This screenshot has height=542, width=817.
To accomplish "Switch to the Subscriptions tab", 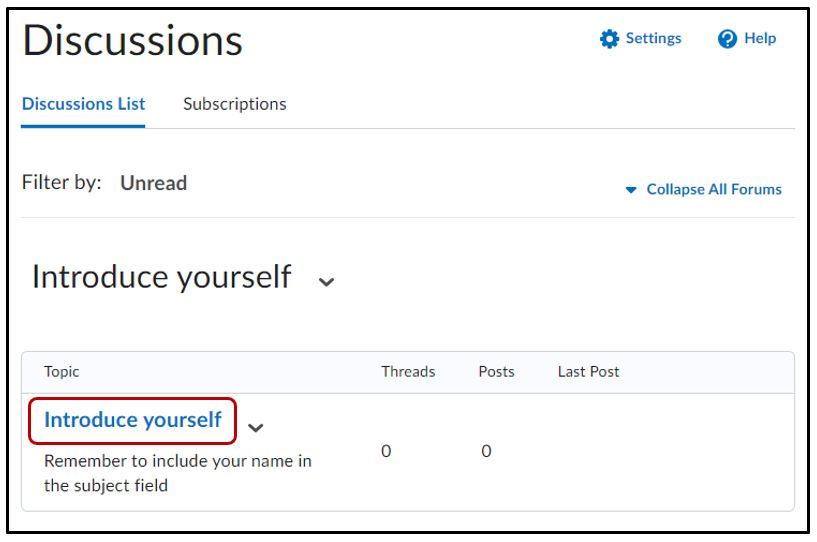I will 234,104.
